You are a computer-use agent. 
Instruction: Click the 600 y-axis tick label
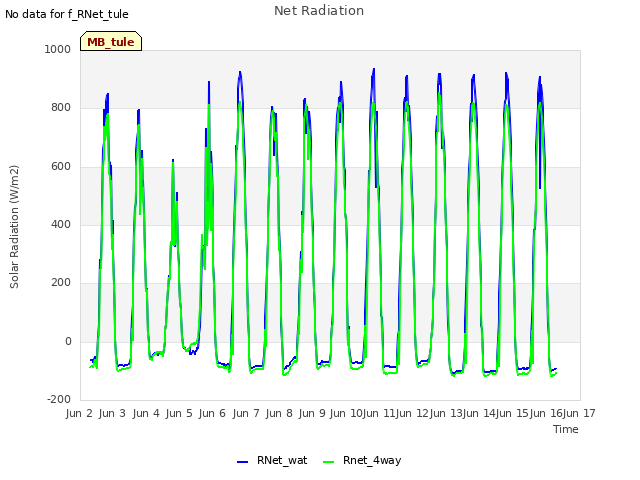click(x=61, y=166)
